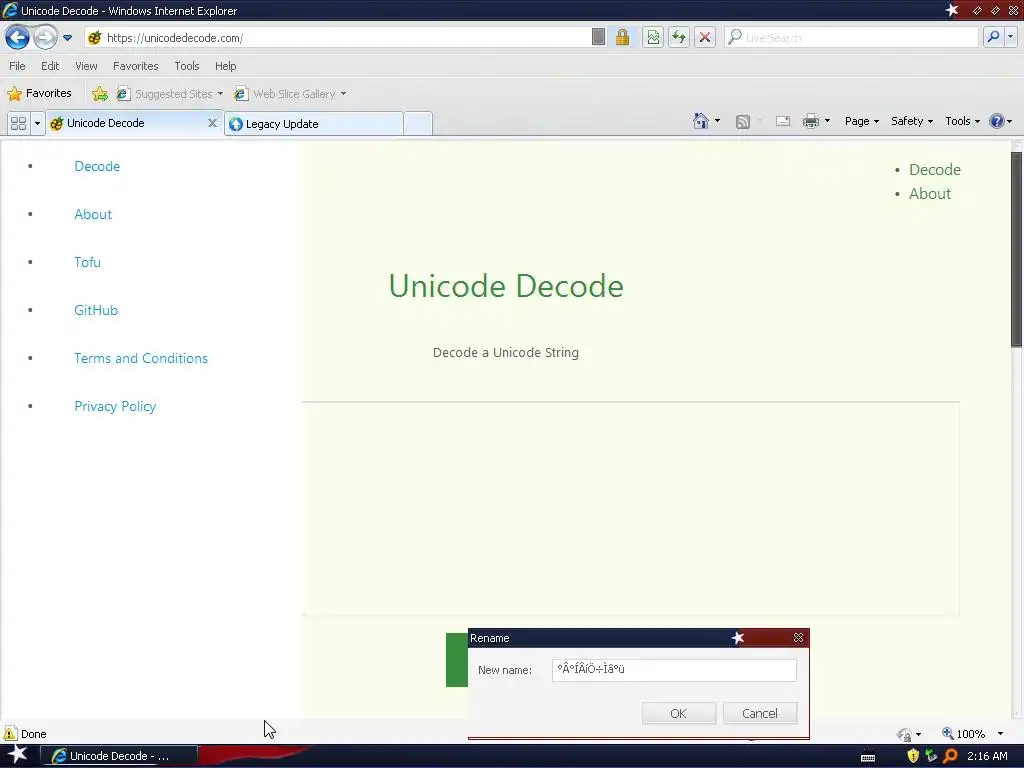
Task: Expand the Print dropdown arrow
Action: [x=827, y=121]
